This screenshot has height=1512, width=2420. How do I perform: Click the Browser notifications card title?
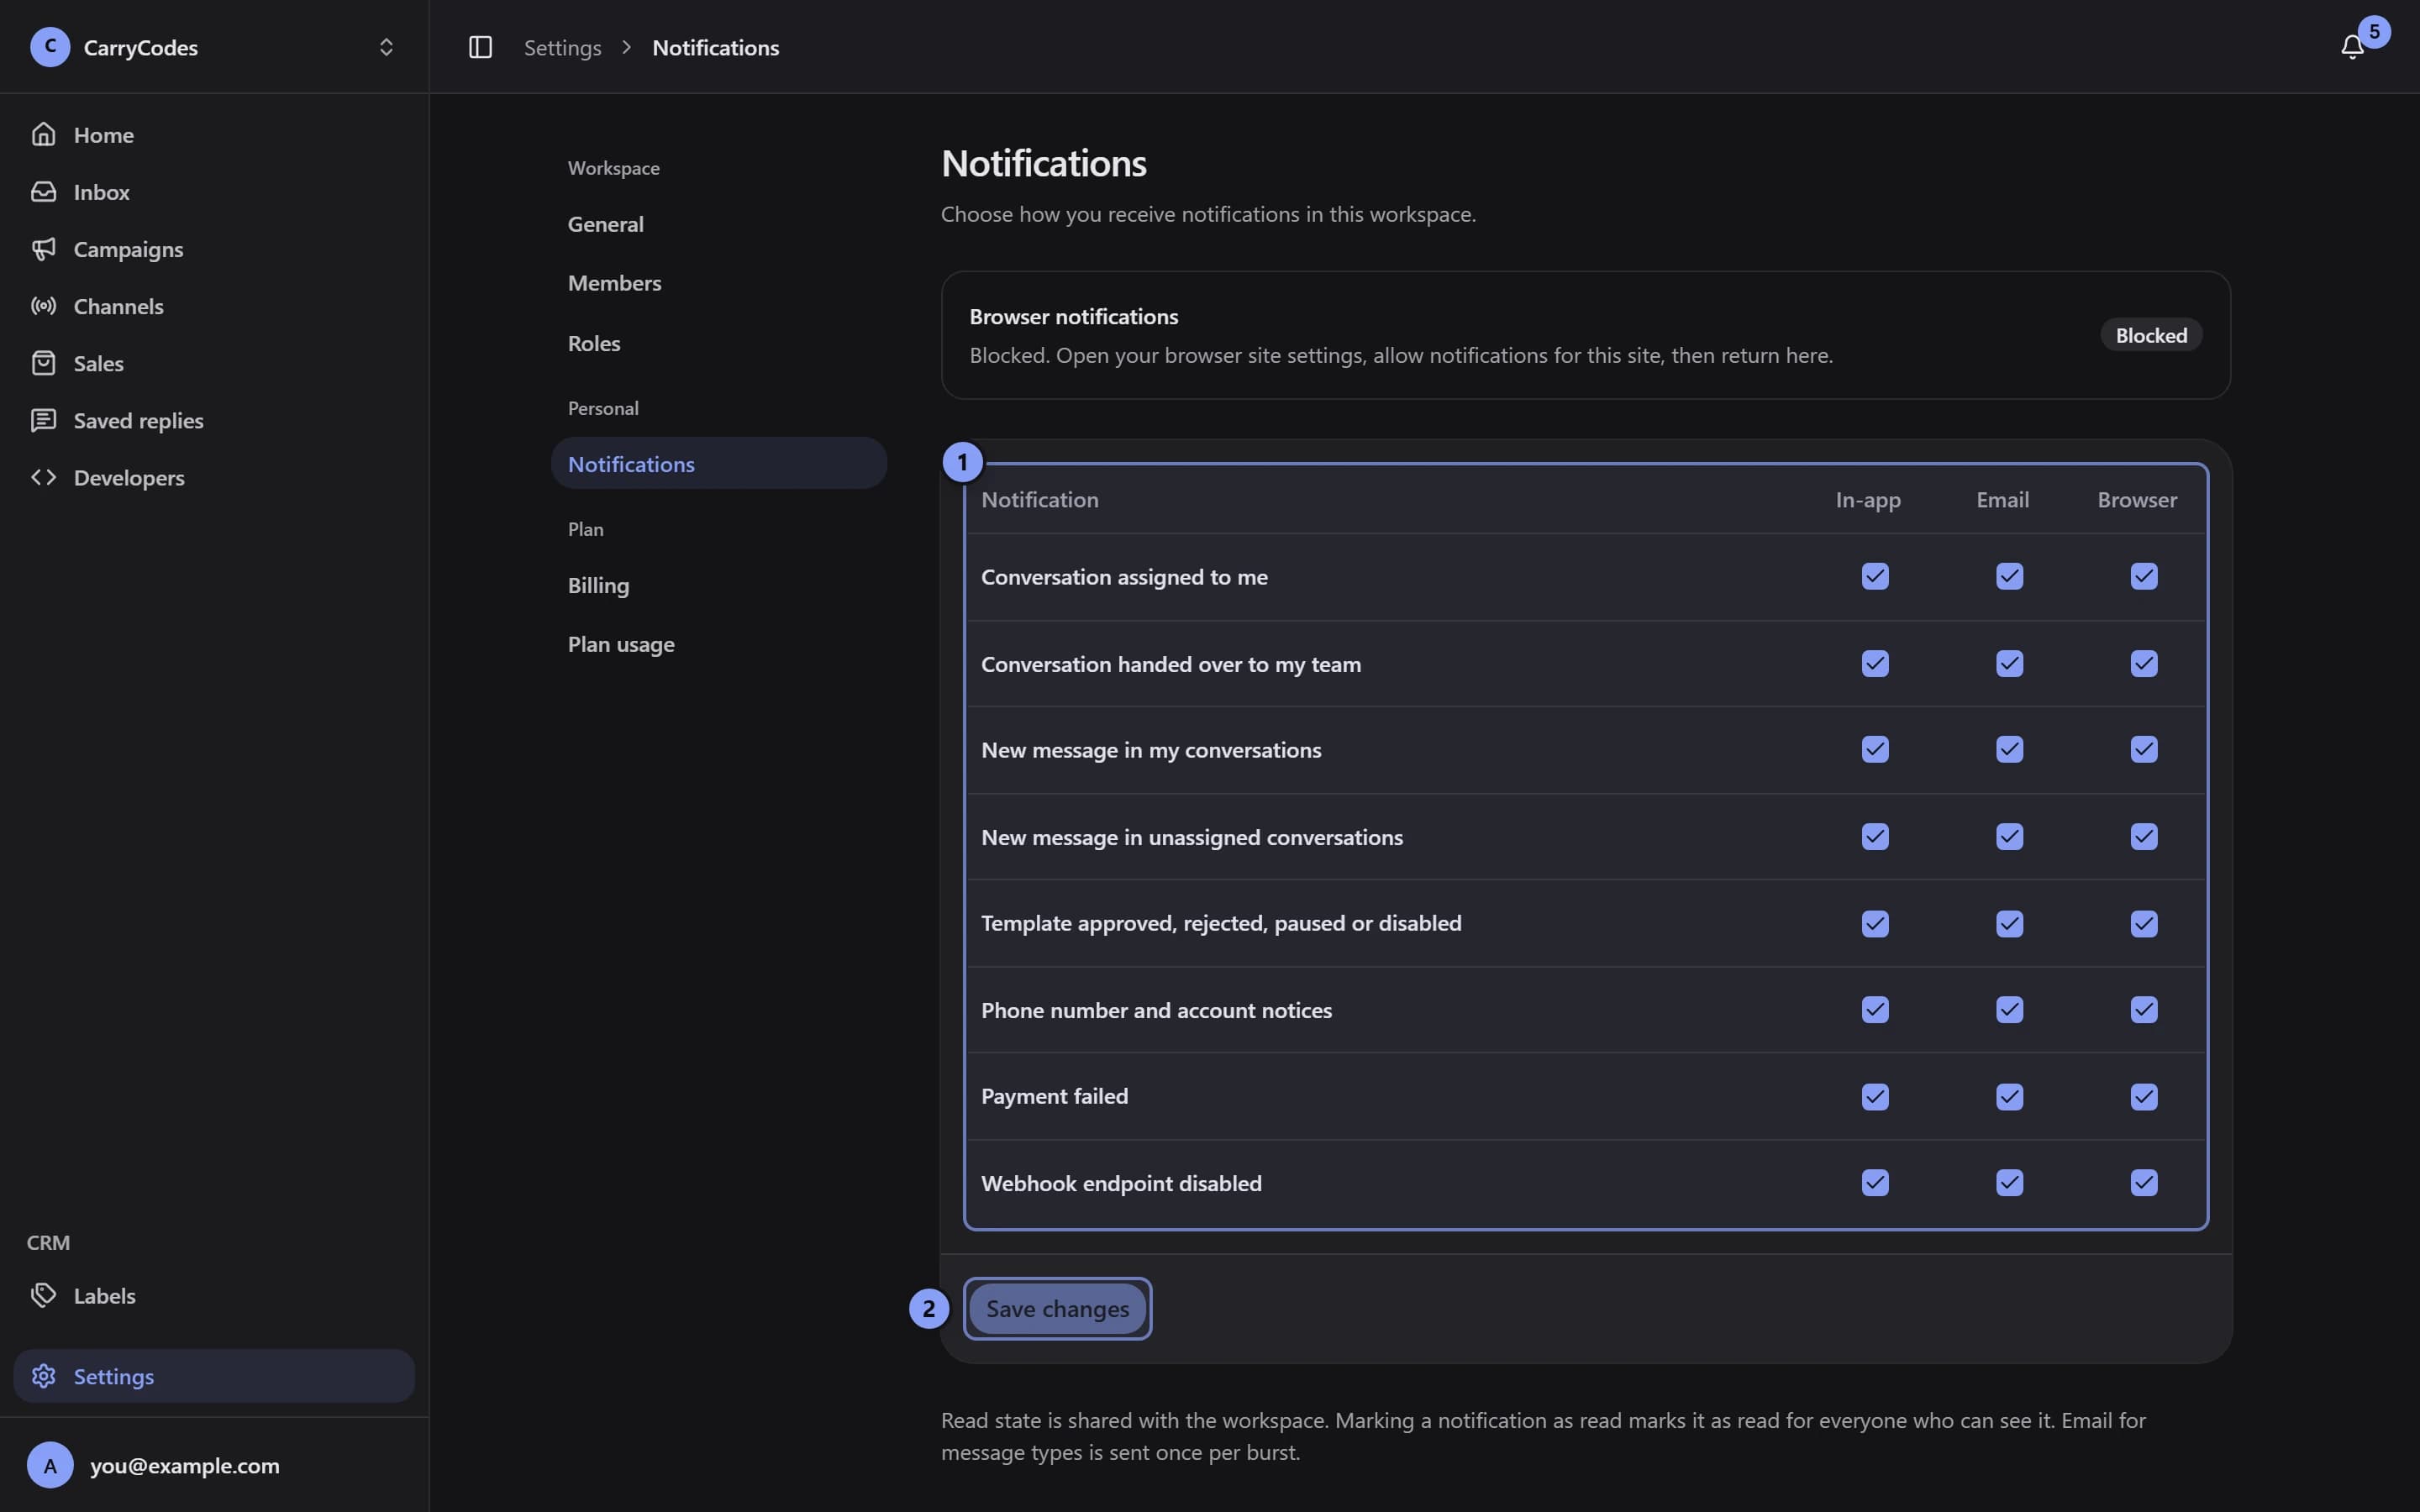(1073, 316)
